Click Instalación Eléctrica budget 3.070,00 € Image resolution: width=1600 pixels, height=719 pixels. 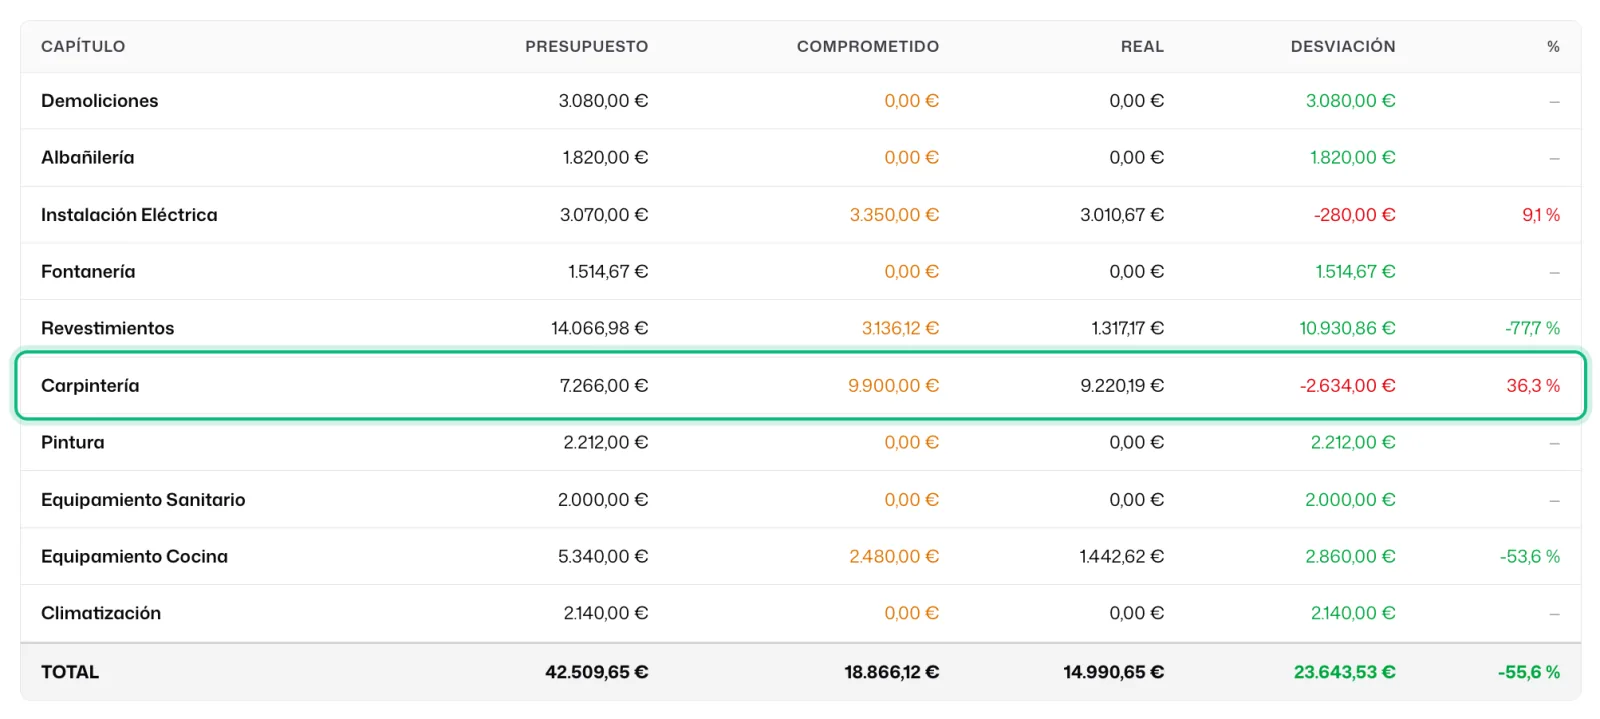coord(604,215)
